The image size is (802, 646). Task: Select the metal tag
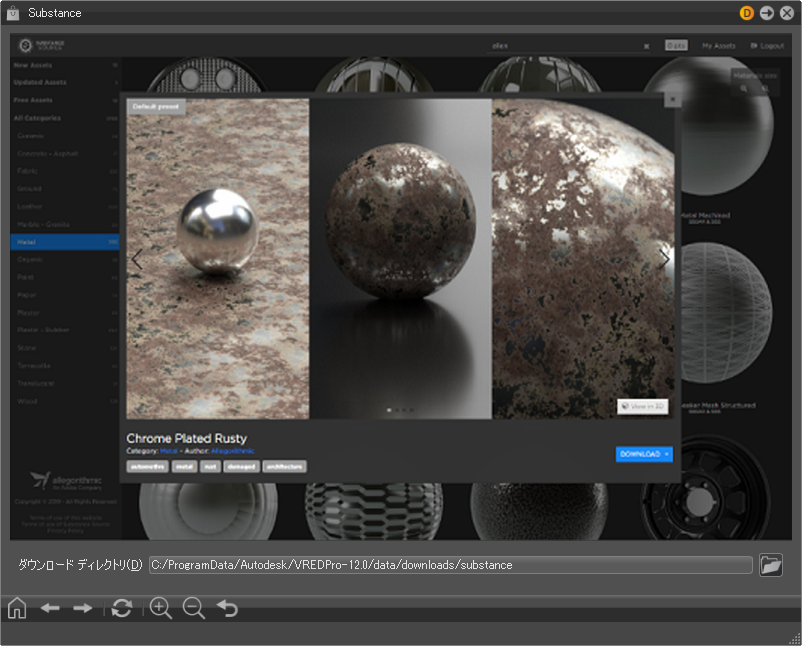[x=184, y=466]
